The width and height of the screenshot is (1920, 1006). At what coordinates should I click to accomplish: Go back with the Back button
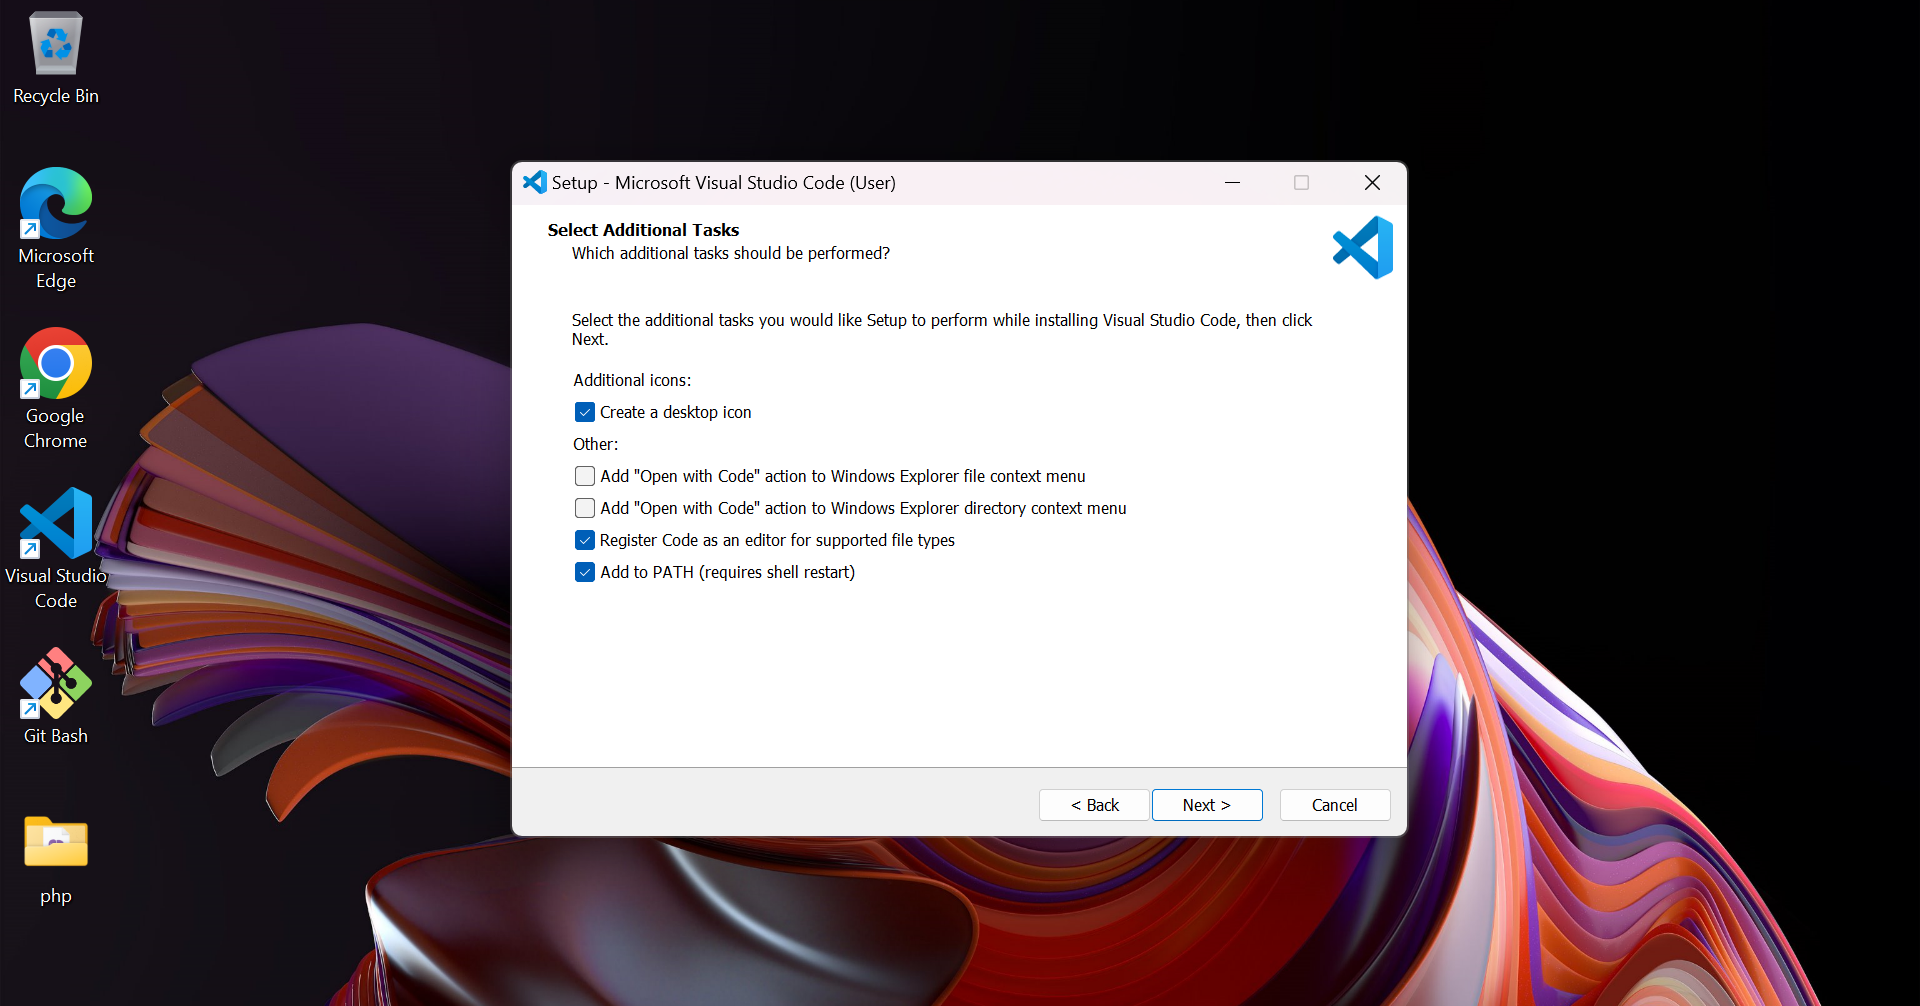(x=1094, y=805)
